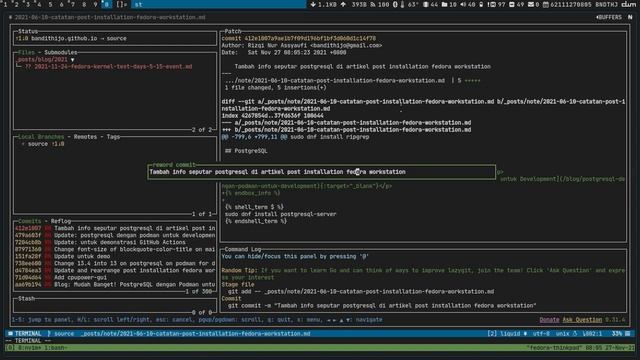Click the calendar date icon in the top bar

tap(546, 4)
